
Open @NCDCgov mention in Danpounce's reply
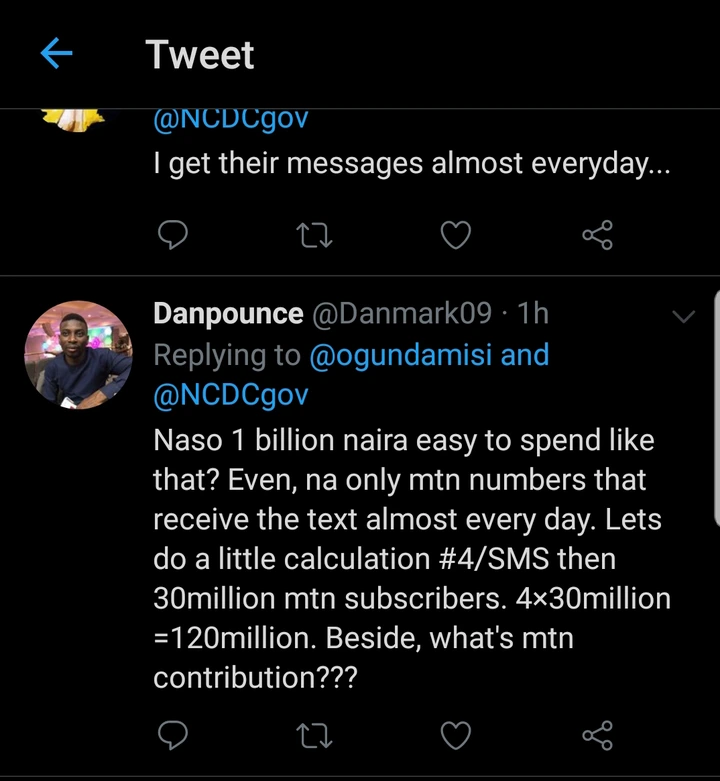(231, 395)
